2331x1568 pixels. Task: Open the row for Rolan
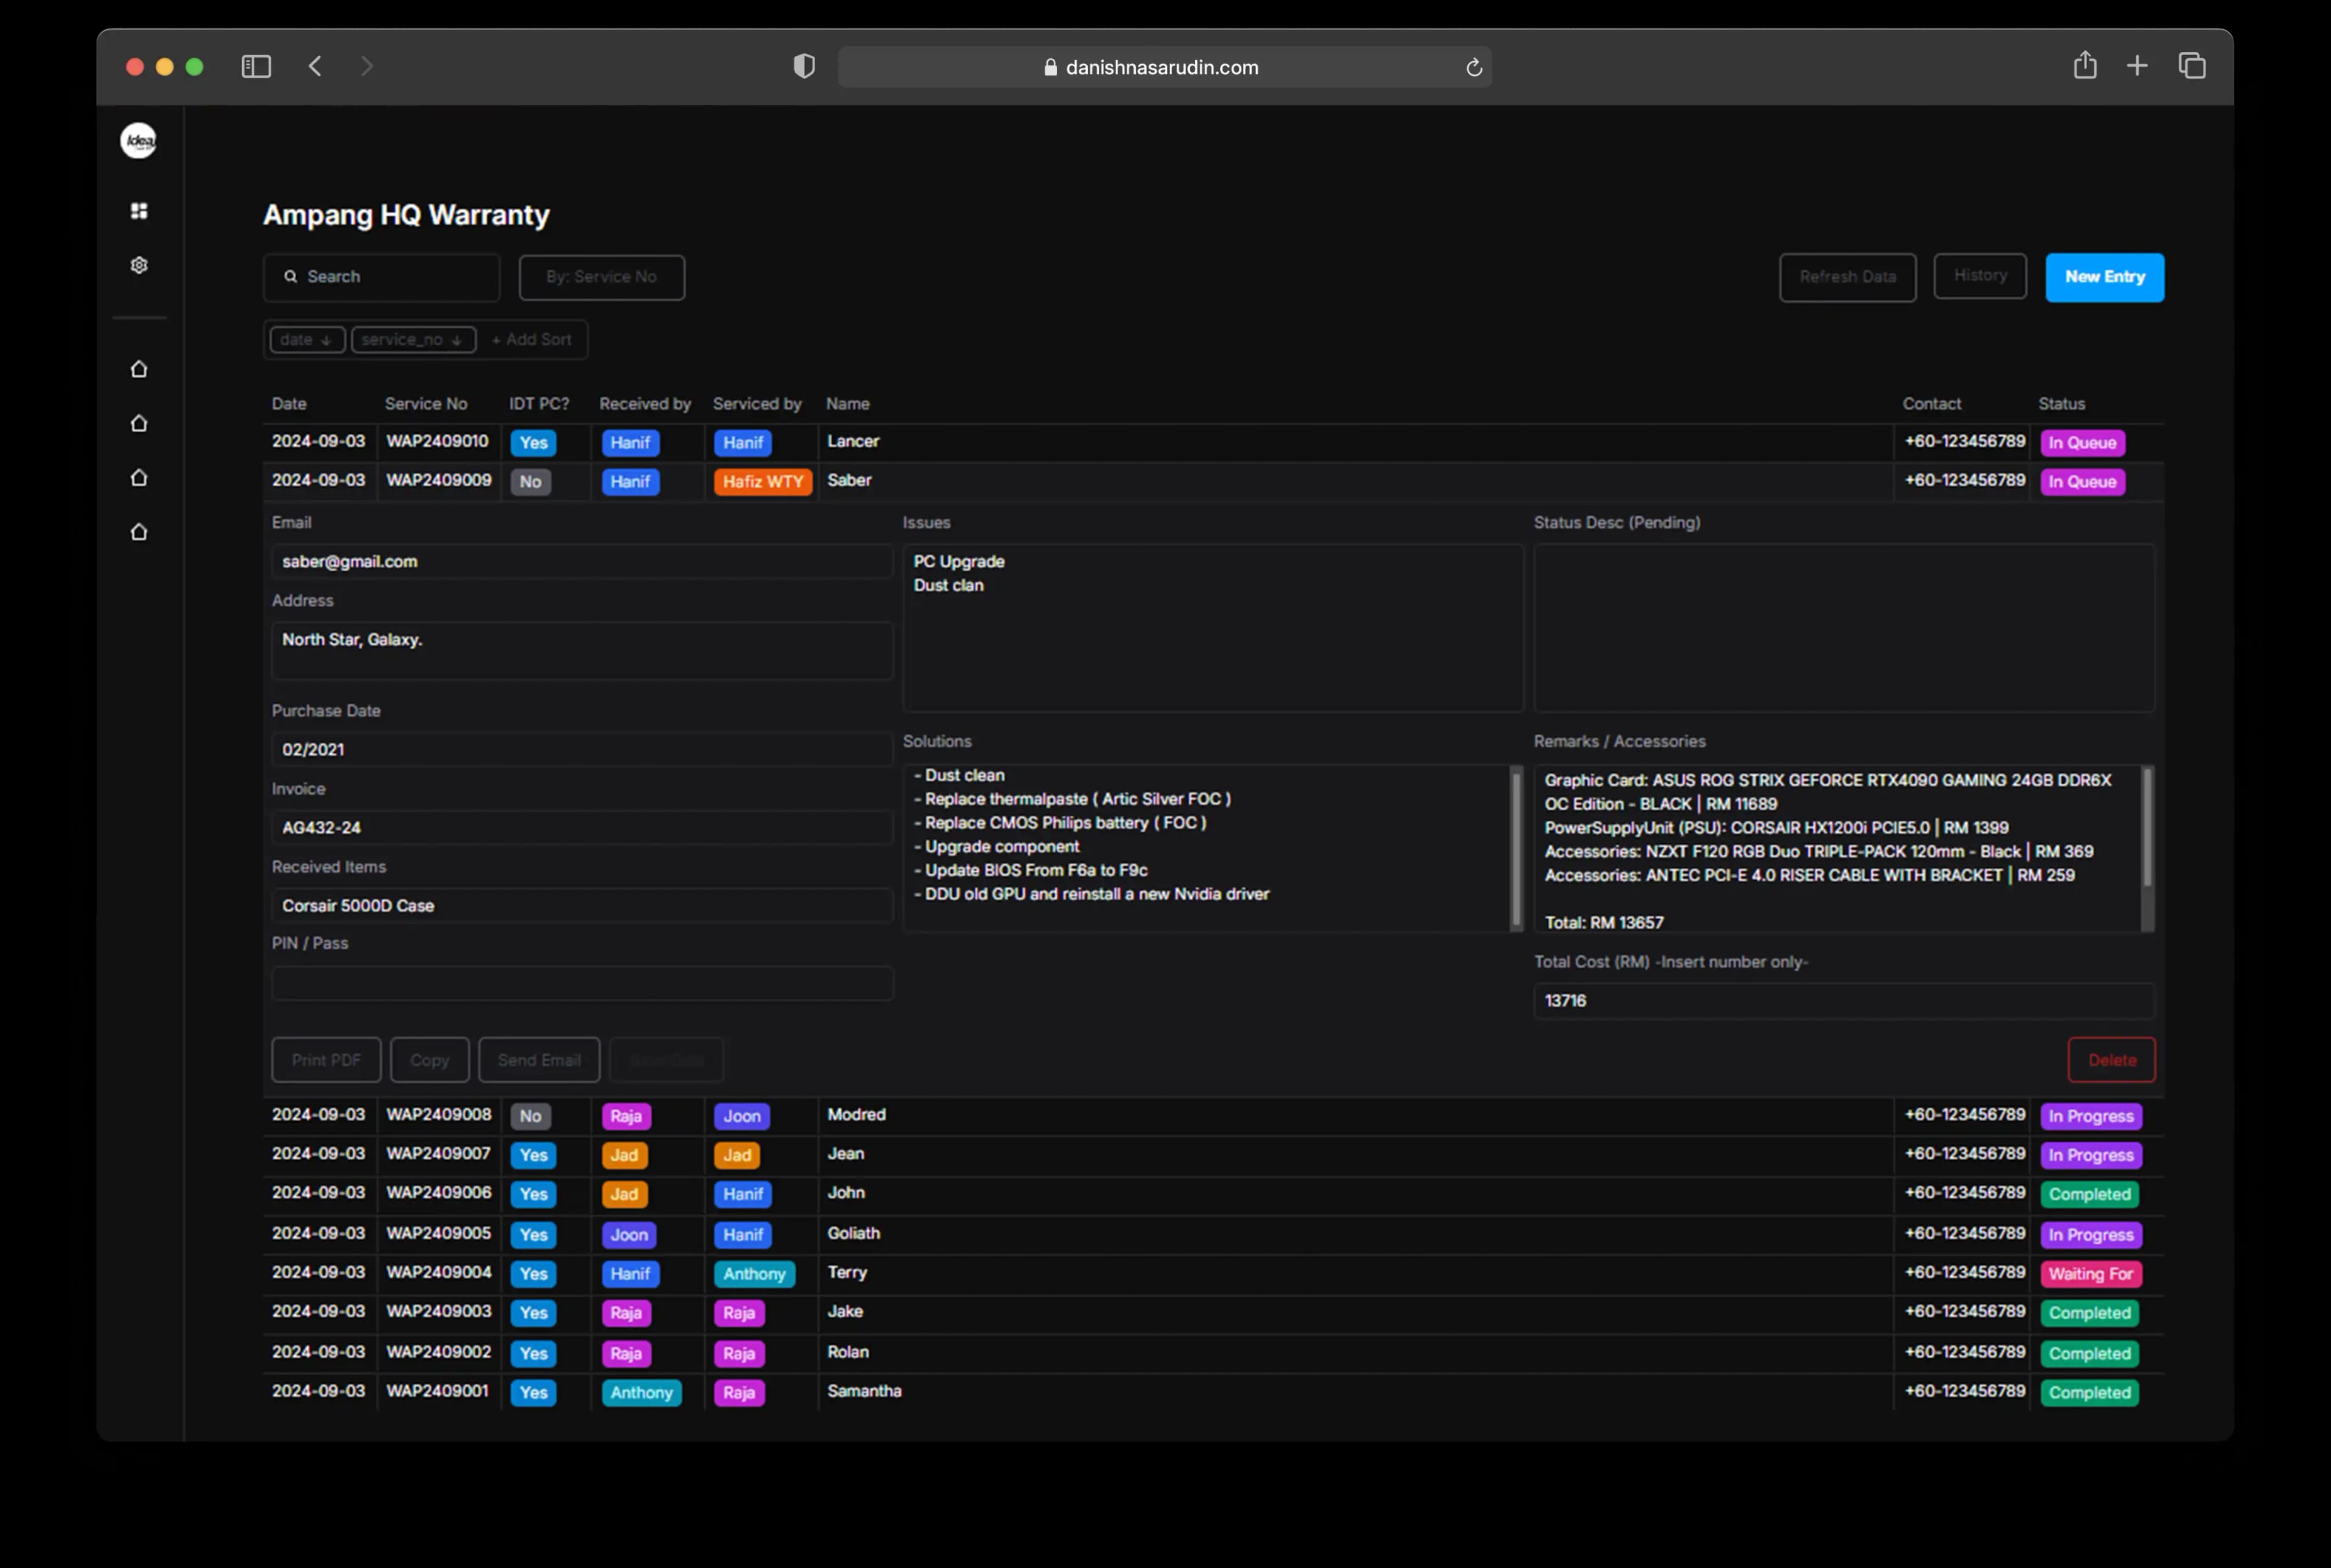click(1213, 1352)
